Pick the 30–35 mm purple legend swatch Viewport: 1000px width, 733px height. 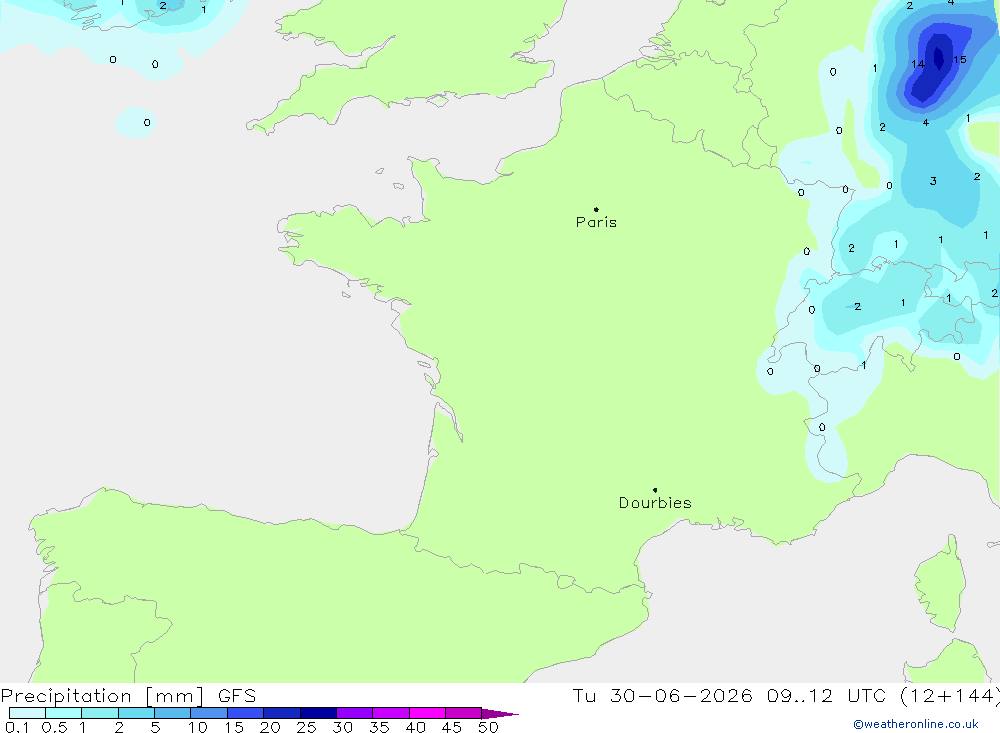tap(354, 713)
